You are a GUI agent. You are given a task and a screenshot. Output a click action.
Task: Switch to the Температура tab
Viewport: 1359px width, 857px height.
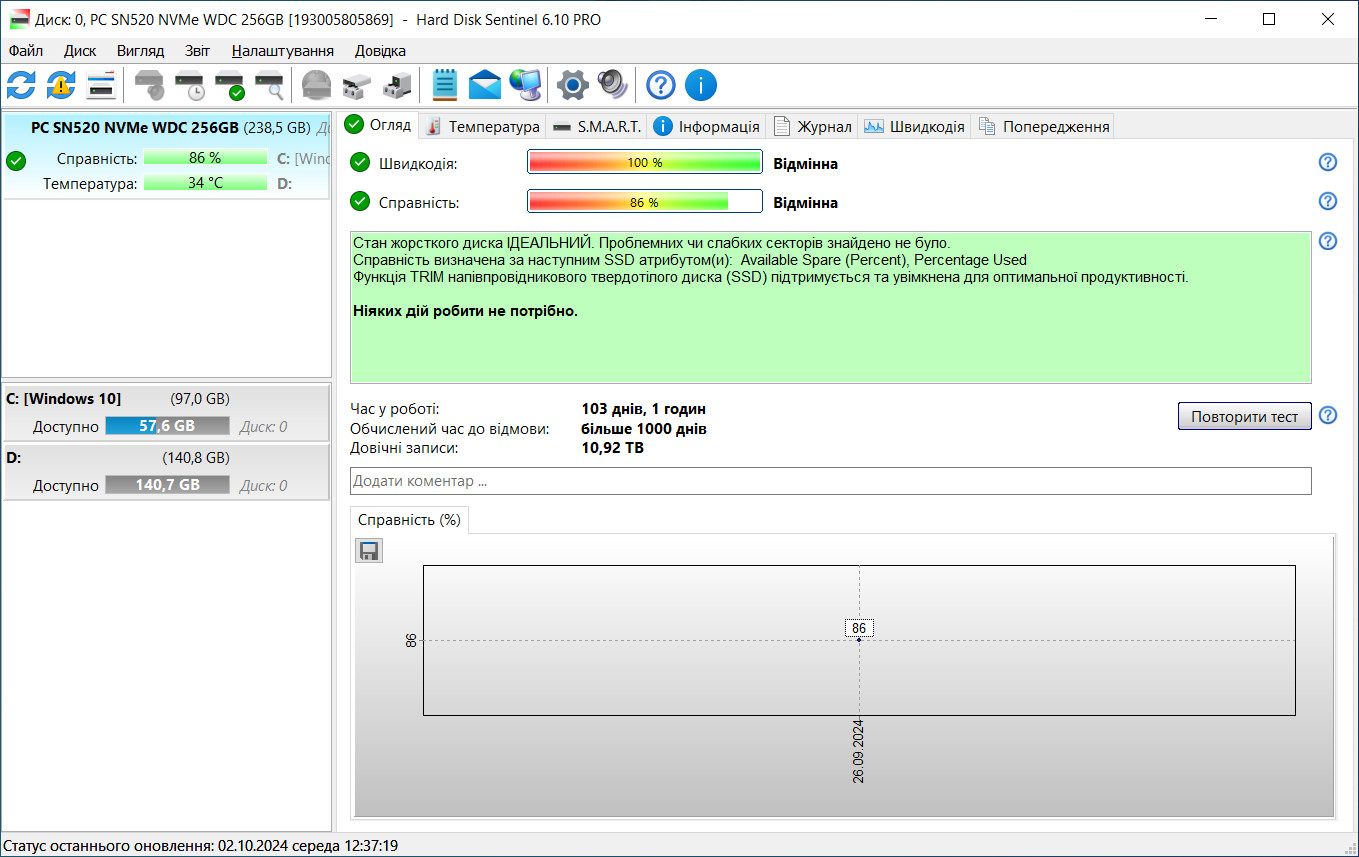[x=483, y=126]
